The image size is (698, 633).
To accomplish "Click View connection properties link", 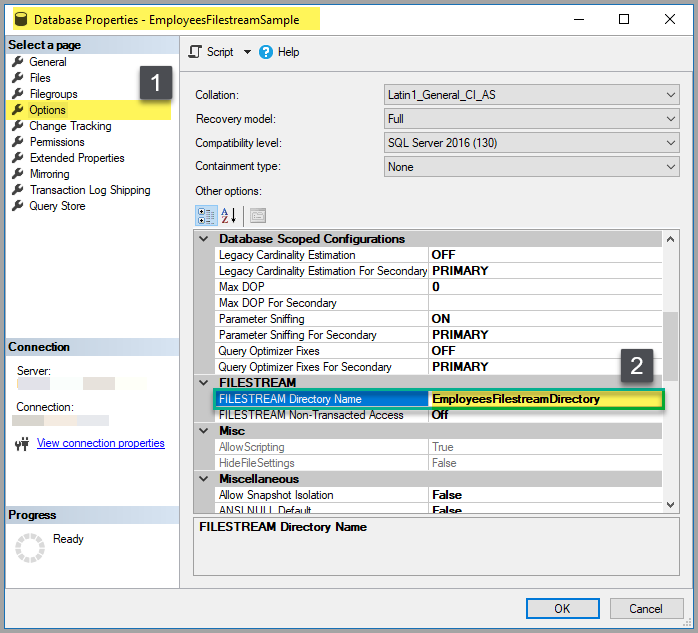I will 101,443.
